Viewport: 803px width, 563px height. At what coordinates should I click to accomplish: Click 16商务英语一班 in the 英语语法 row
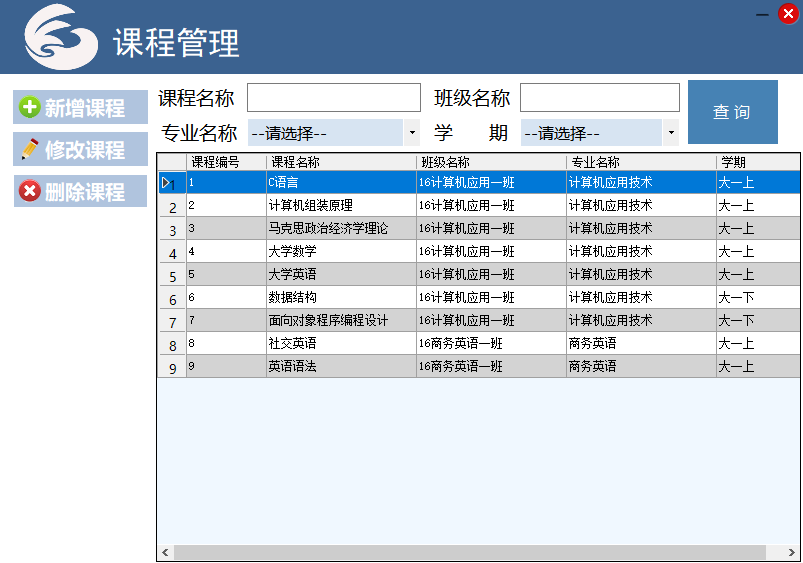[491, 367]
